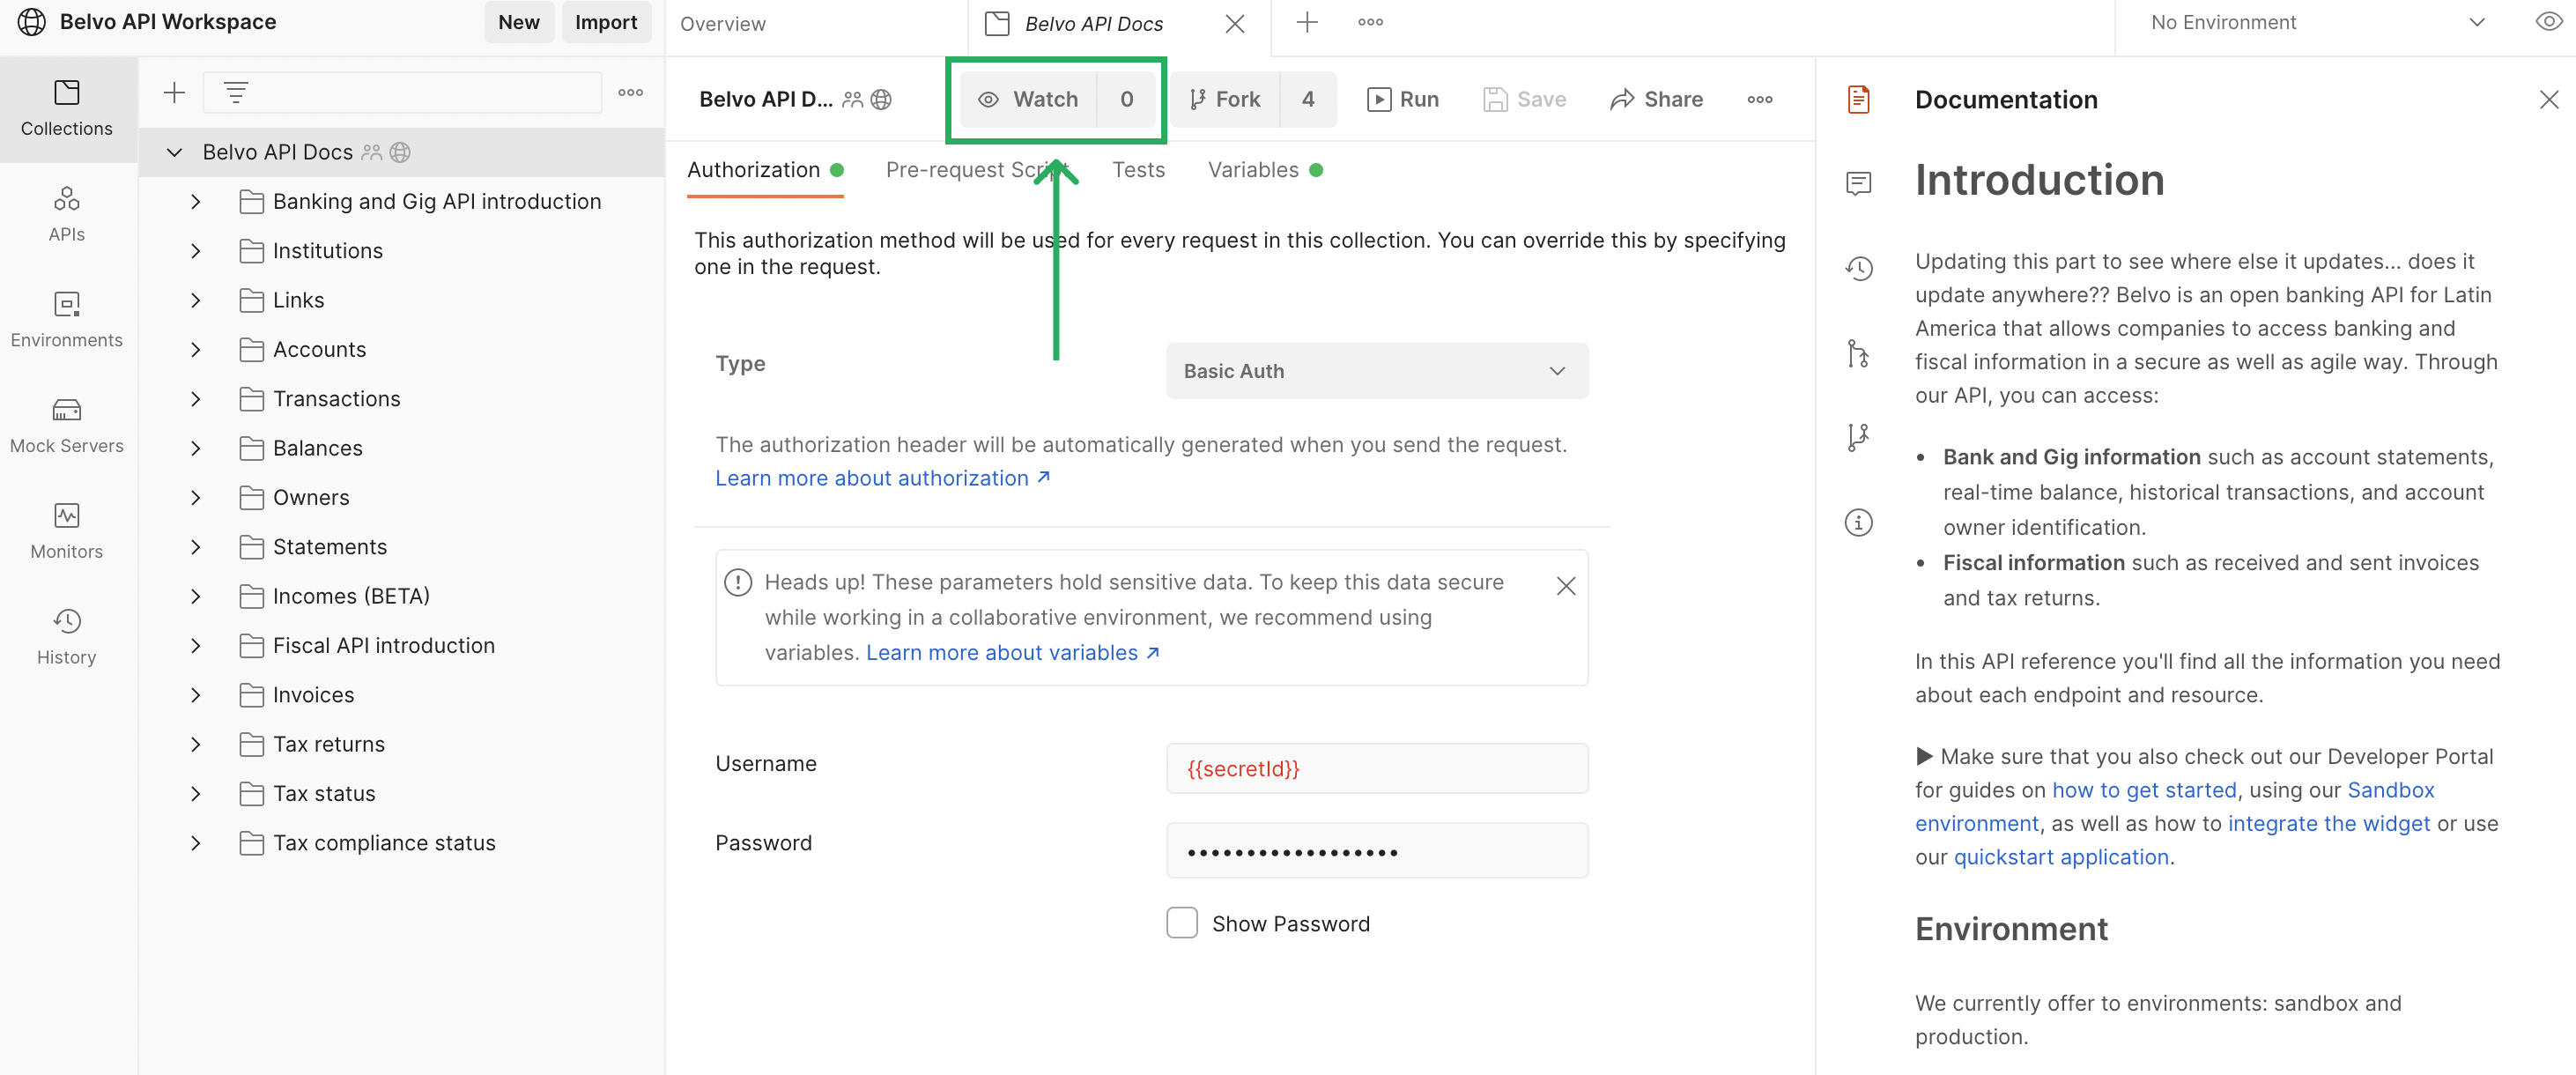
Task: Open the Changelog icon in right rail
Action: pyautogui.click(x=1858, y=268)
